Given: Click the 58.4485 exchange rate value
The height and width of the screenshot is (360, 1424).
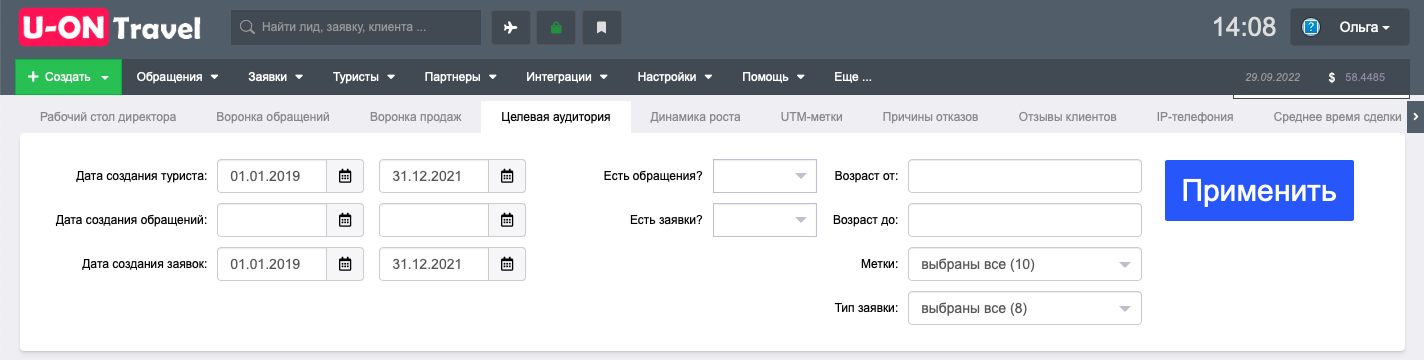Looking at the screenshot, I should (x=1365, y=77).
